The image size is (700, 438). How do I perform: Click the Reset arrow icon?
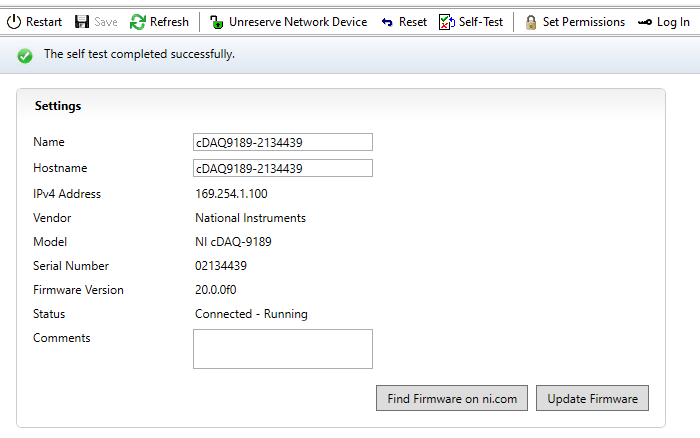[387, 22]
